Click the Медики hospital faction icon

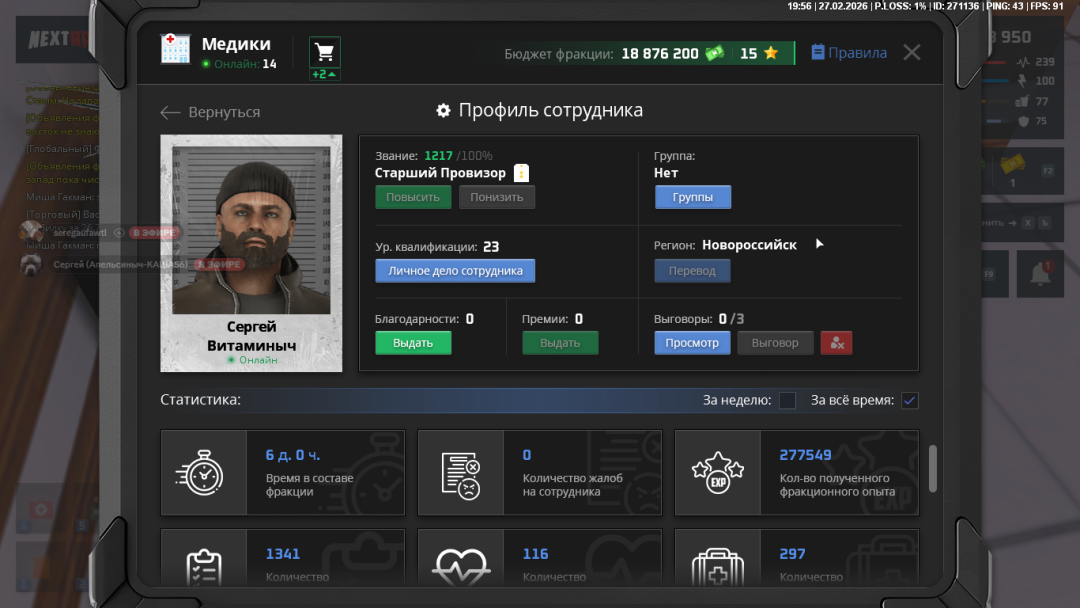176,49
